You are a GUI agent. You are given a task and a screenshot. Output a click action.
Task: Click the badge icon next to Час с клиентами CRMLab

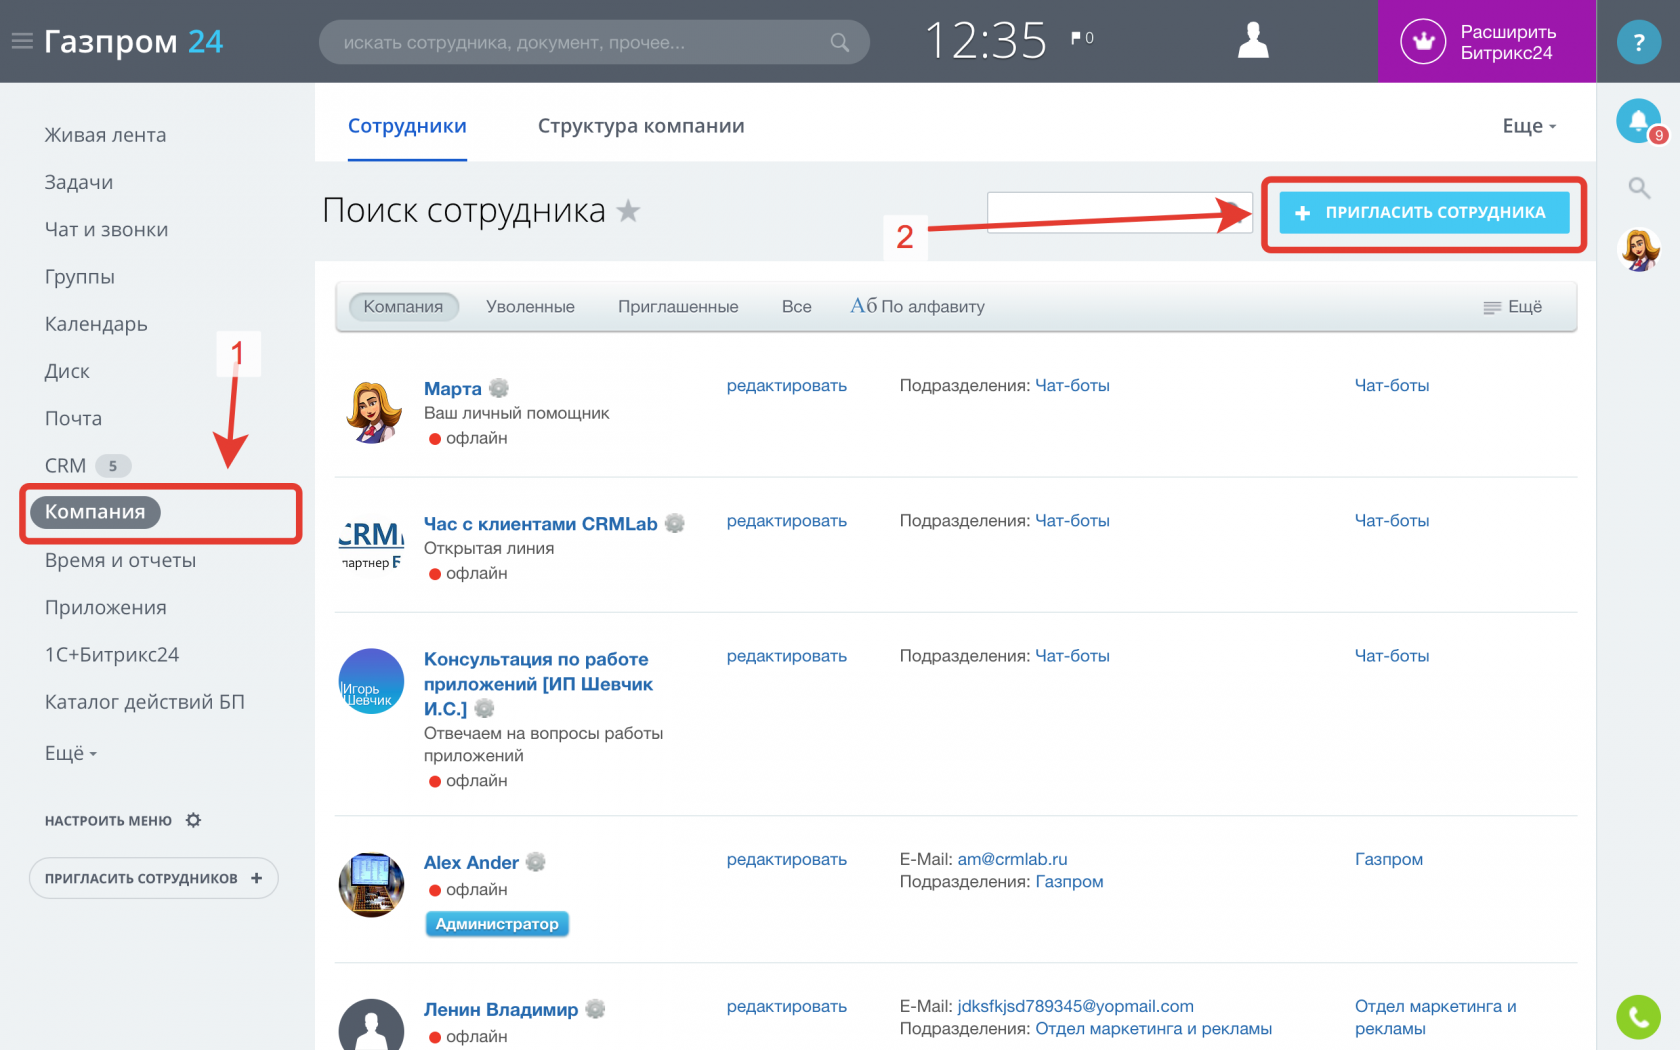click(675, 523)
